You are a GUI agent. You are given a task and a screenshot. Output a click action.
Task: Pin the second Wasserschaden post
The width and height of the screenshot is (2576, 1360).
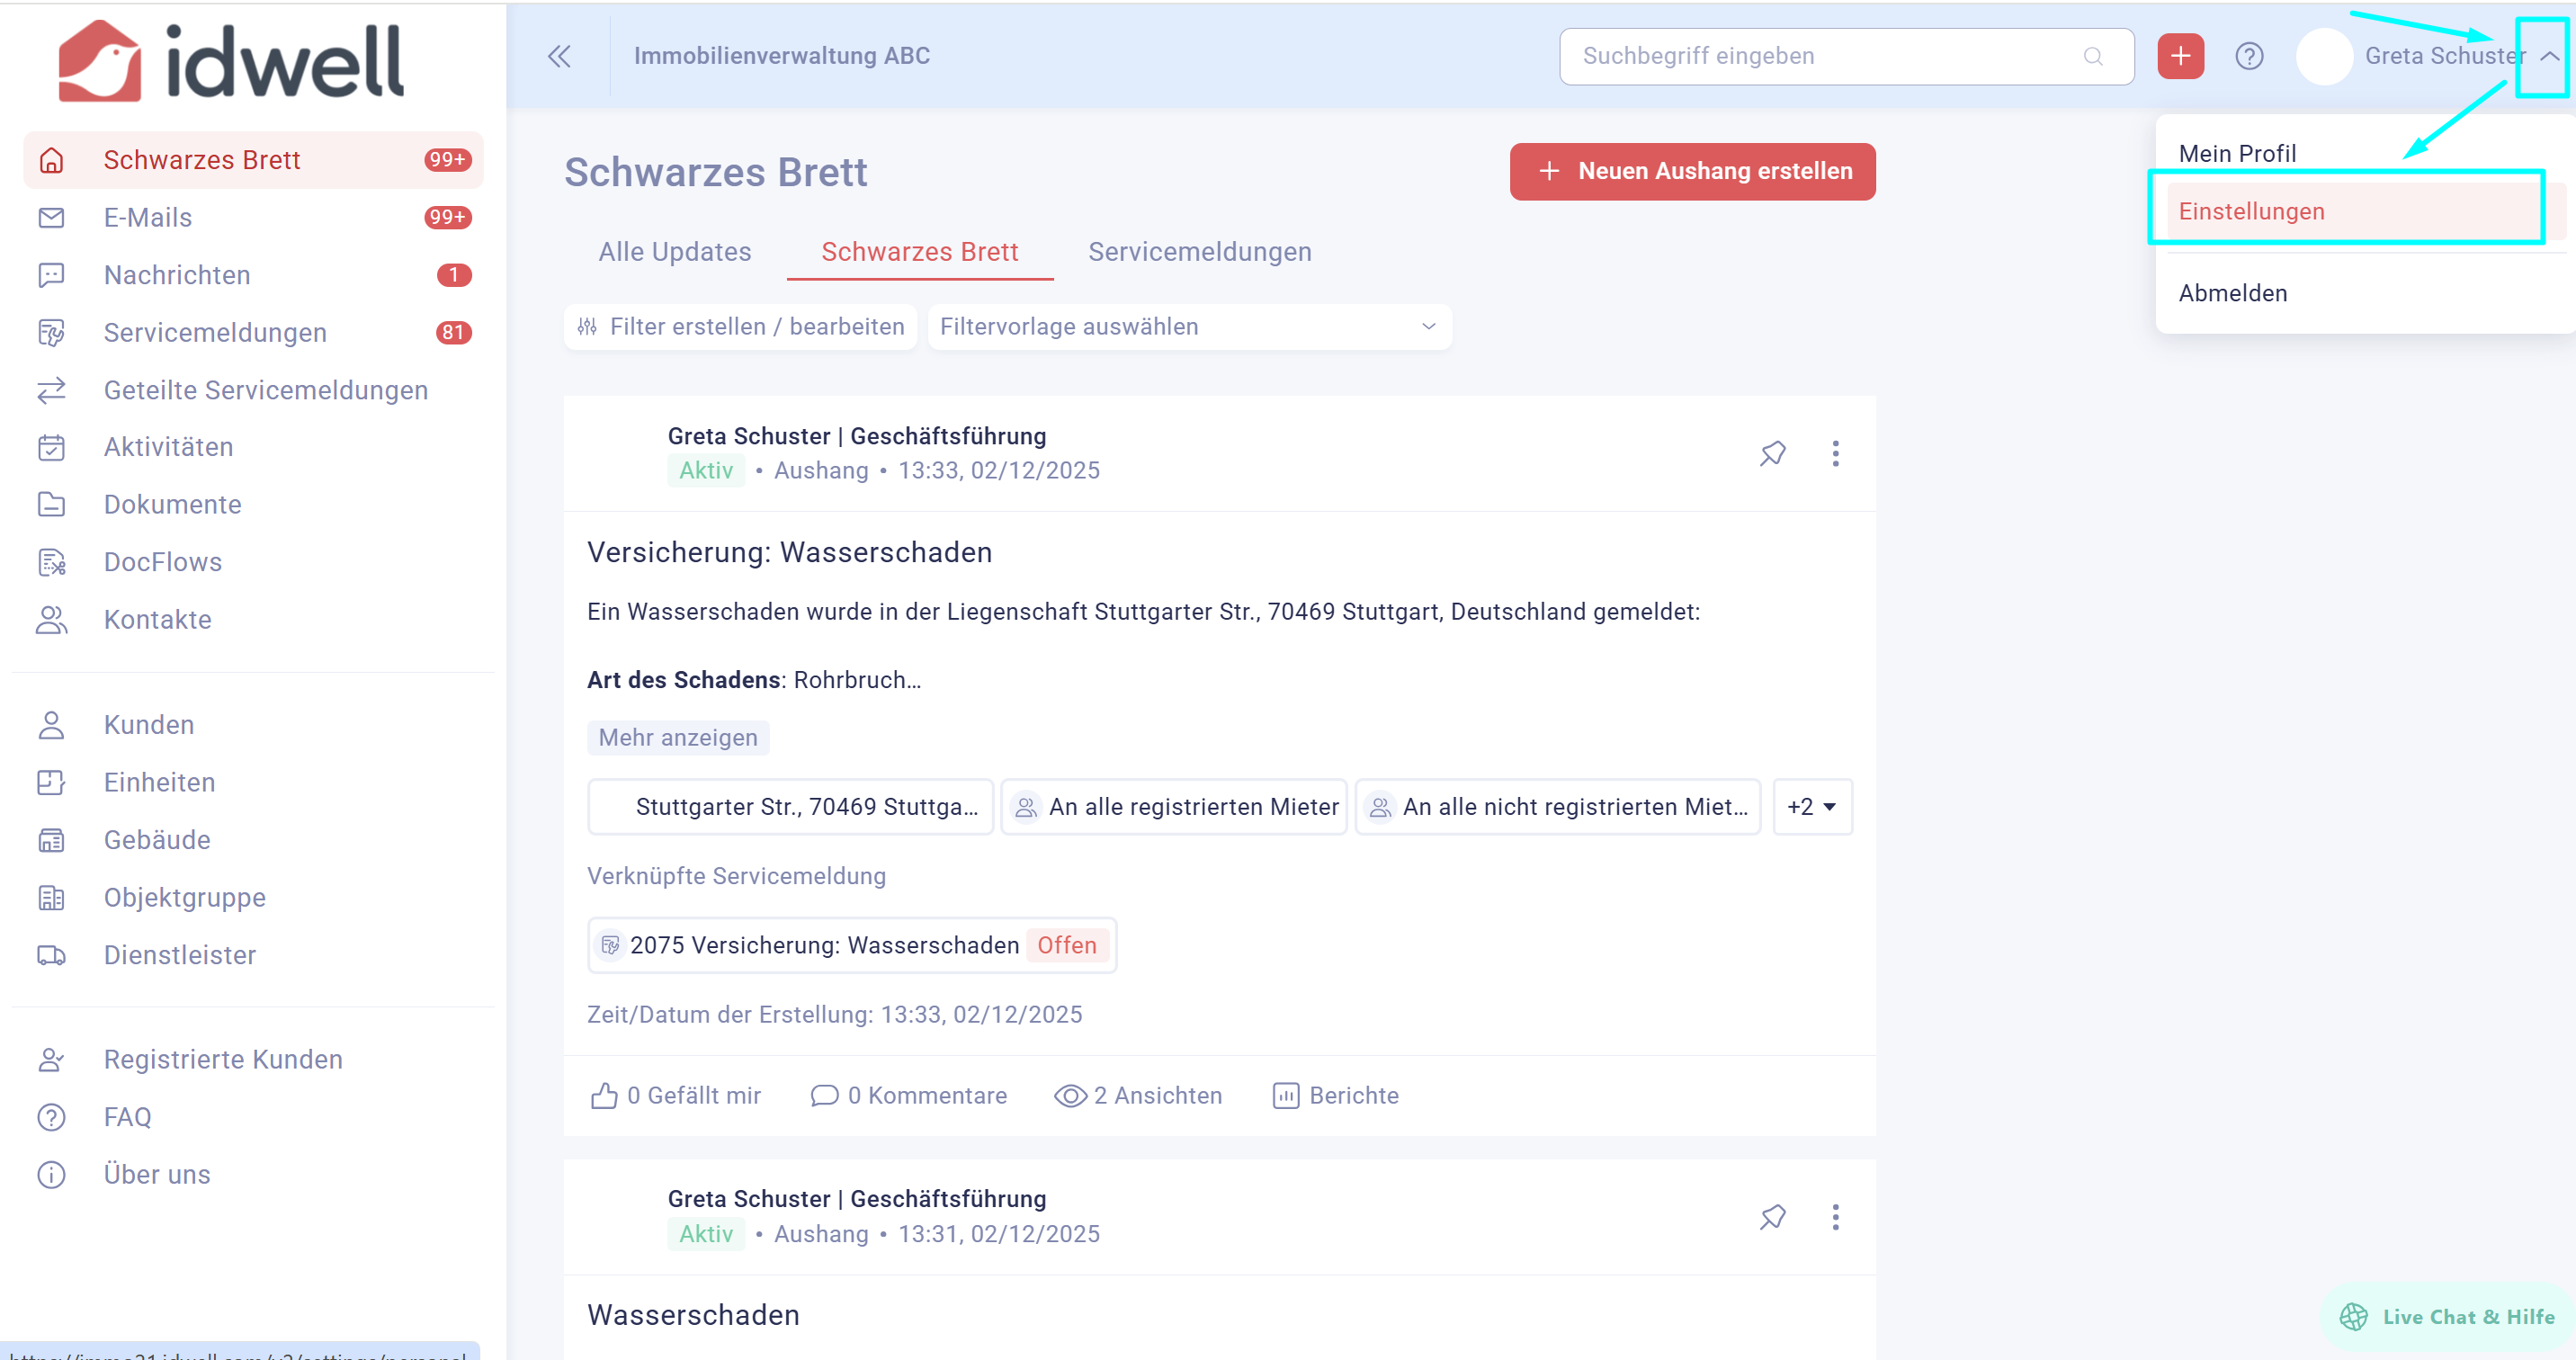tap(1772, 1217)
